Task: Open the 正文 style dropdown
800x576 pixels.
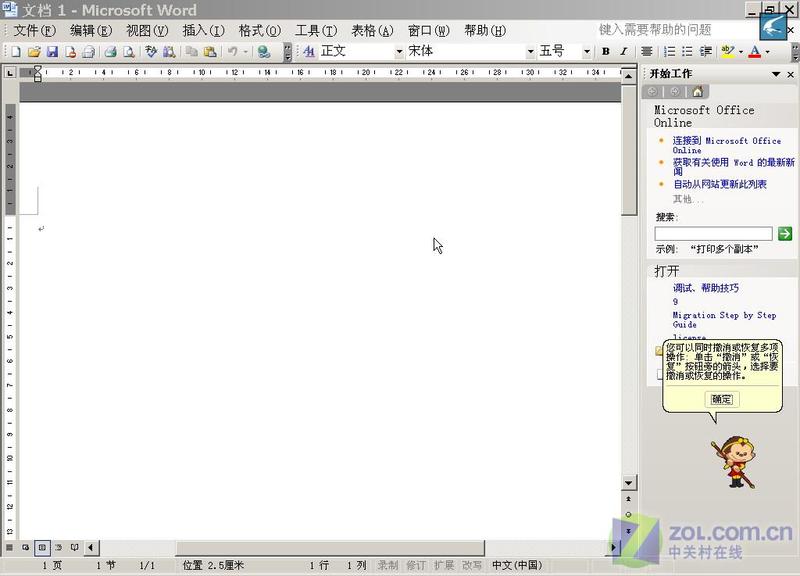Action: [x=399, y=52]
